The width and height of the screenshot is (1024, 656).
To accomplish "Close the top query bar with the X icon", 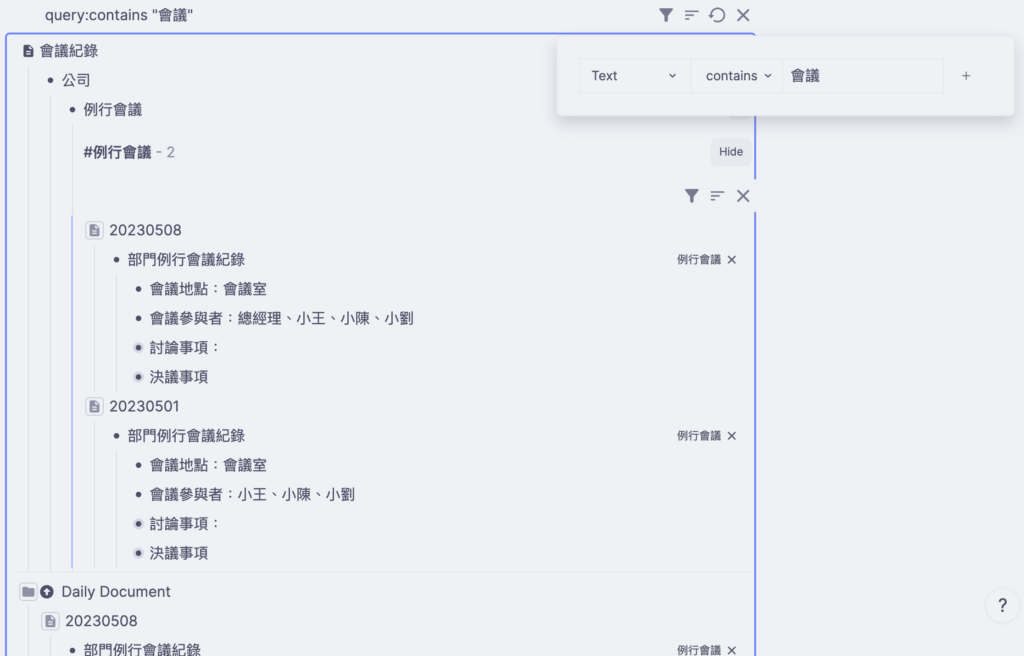I will tap(743, 15).
